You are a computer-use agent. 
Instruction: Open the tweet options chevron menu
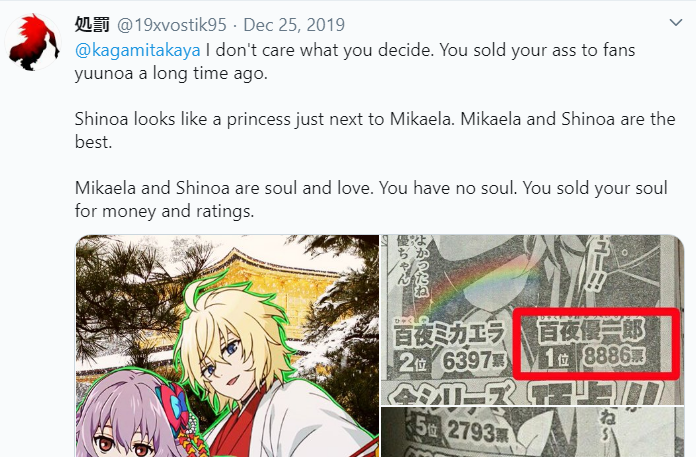tap(675, 23)
